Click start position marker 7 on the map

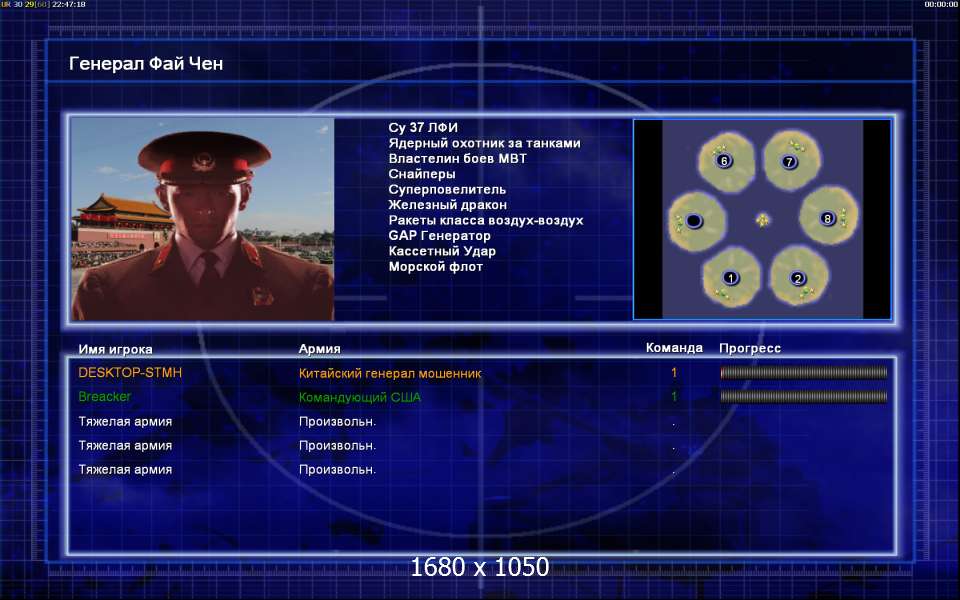click(x=789, y=162)
